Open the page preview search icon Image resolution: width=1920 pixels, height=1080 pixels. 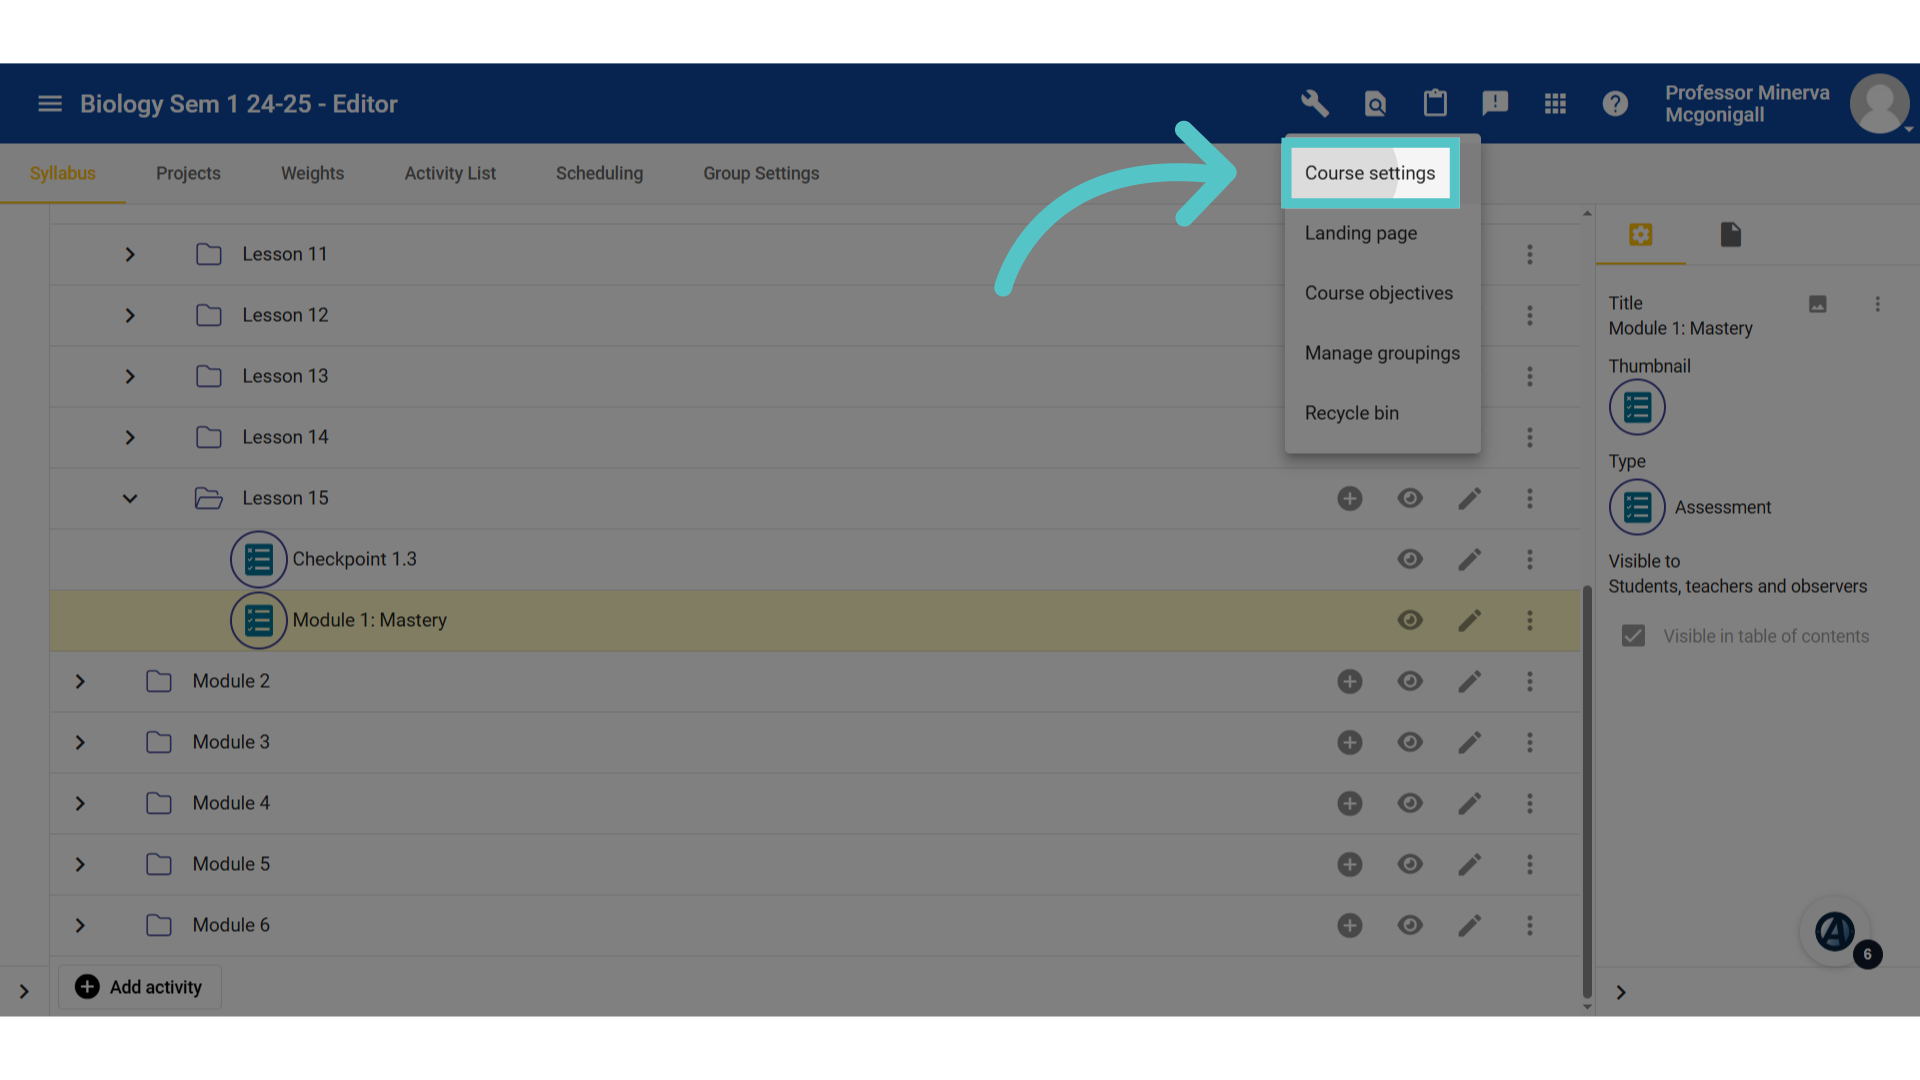click(x=1375, y=103)
